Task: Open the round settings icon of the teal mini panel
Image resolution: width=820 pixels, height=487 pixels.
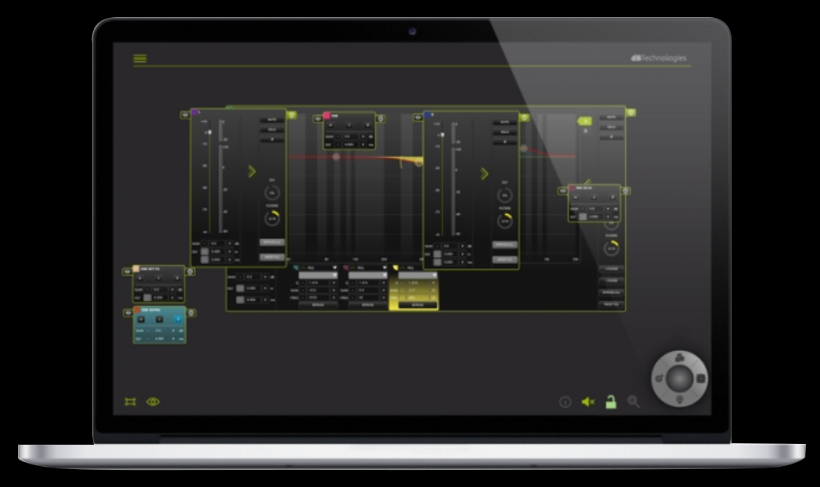Action: coord(191,312)
